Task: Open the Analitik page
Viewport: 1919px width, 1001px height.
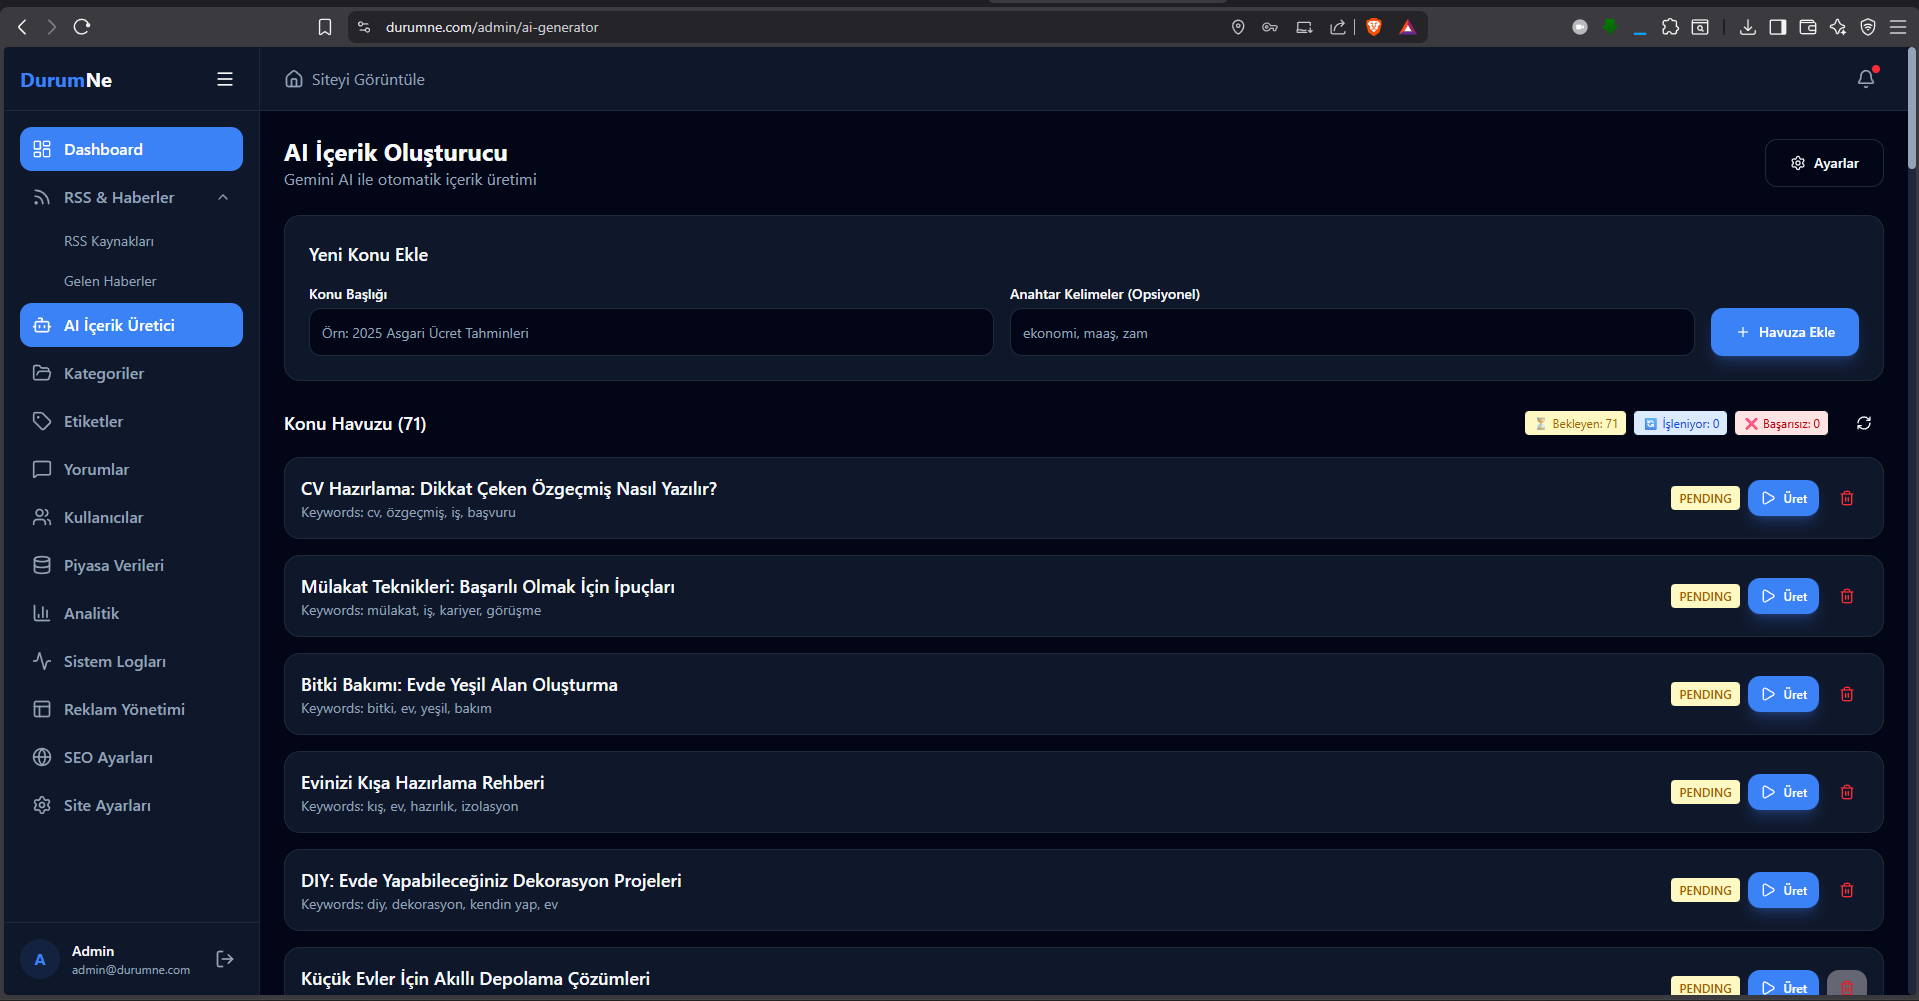Action: pos(131,613)
